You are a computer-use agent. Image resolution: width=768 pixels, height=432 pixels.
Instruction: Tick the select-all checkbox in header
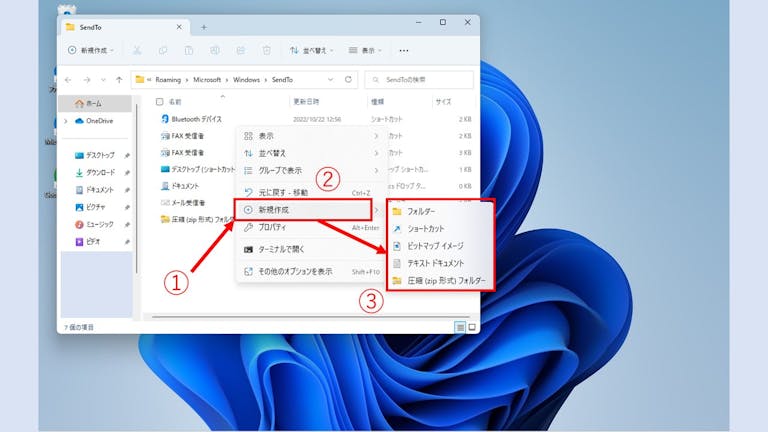[x=159, y=102]
